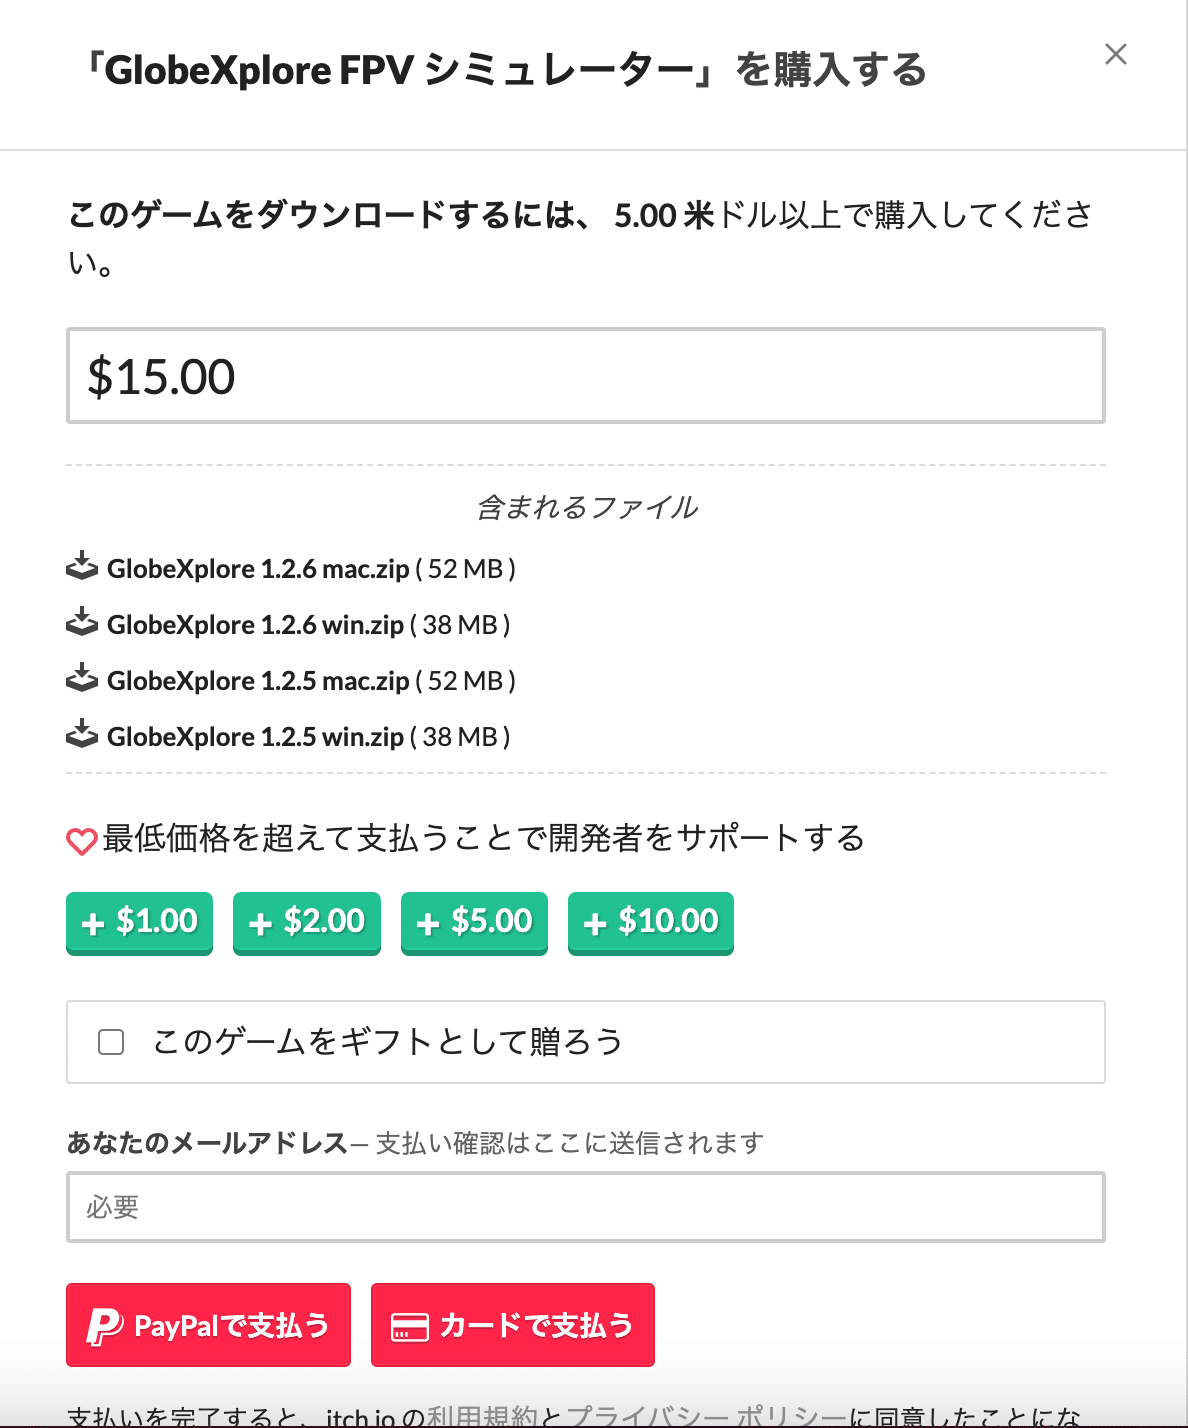1188x1428 pixels.
Task: Click download icon beside GlobeXplore 1.2.5 mac.zip
Action: 82,678
